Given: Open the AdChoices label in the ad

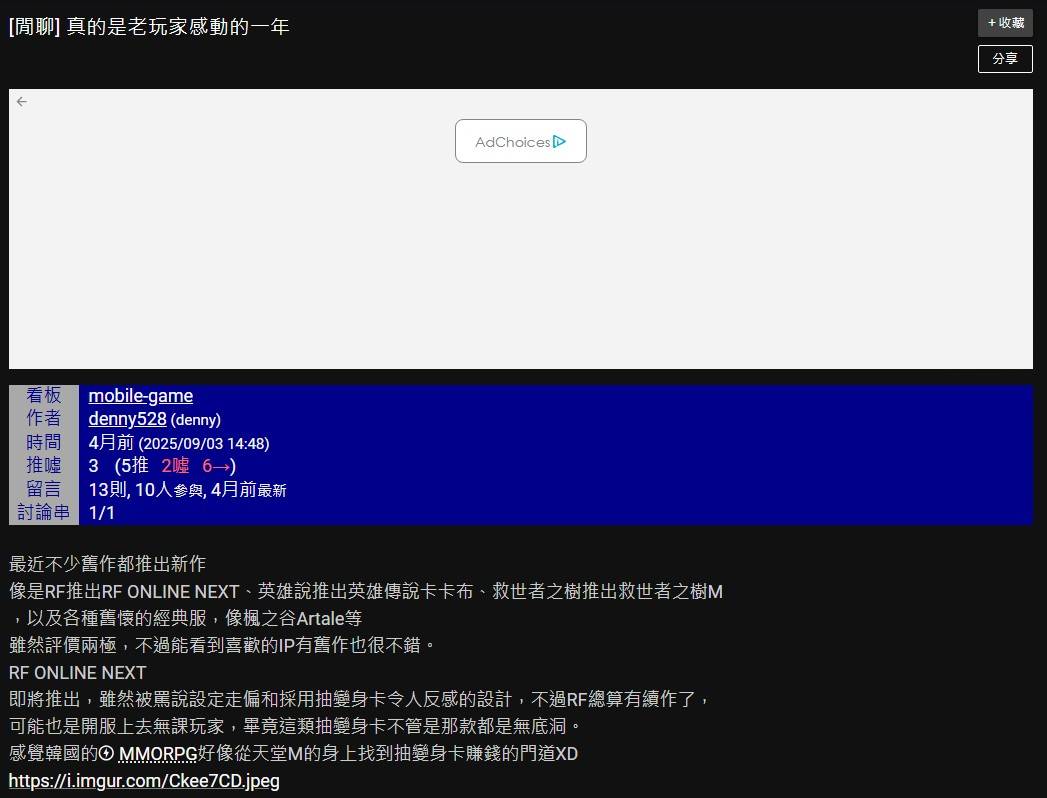Looking at the screenshot, I should pyautogui.click(x=512, y=142).
